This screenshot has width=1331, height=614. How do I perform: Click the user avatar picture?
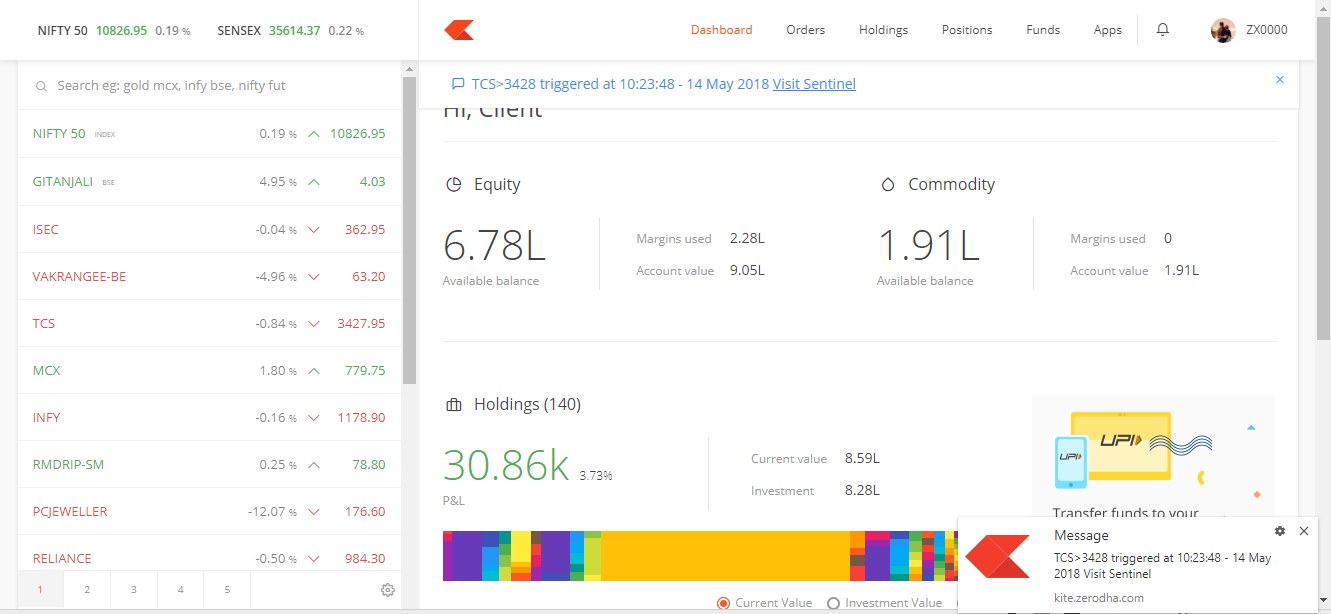coord(1223,30)
